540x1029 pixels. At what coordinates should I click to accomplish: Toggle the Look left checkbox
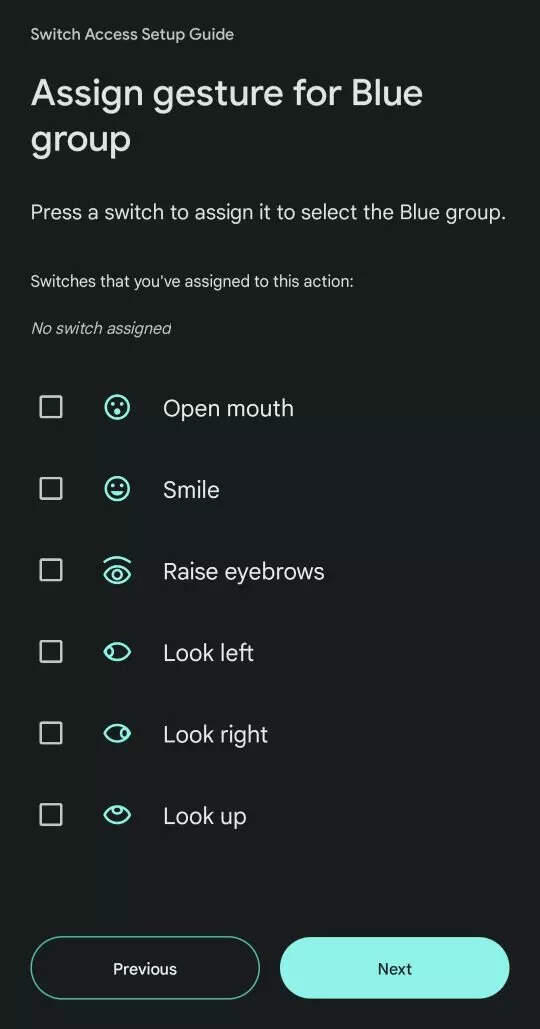[x=51, y=652]
